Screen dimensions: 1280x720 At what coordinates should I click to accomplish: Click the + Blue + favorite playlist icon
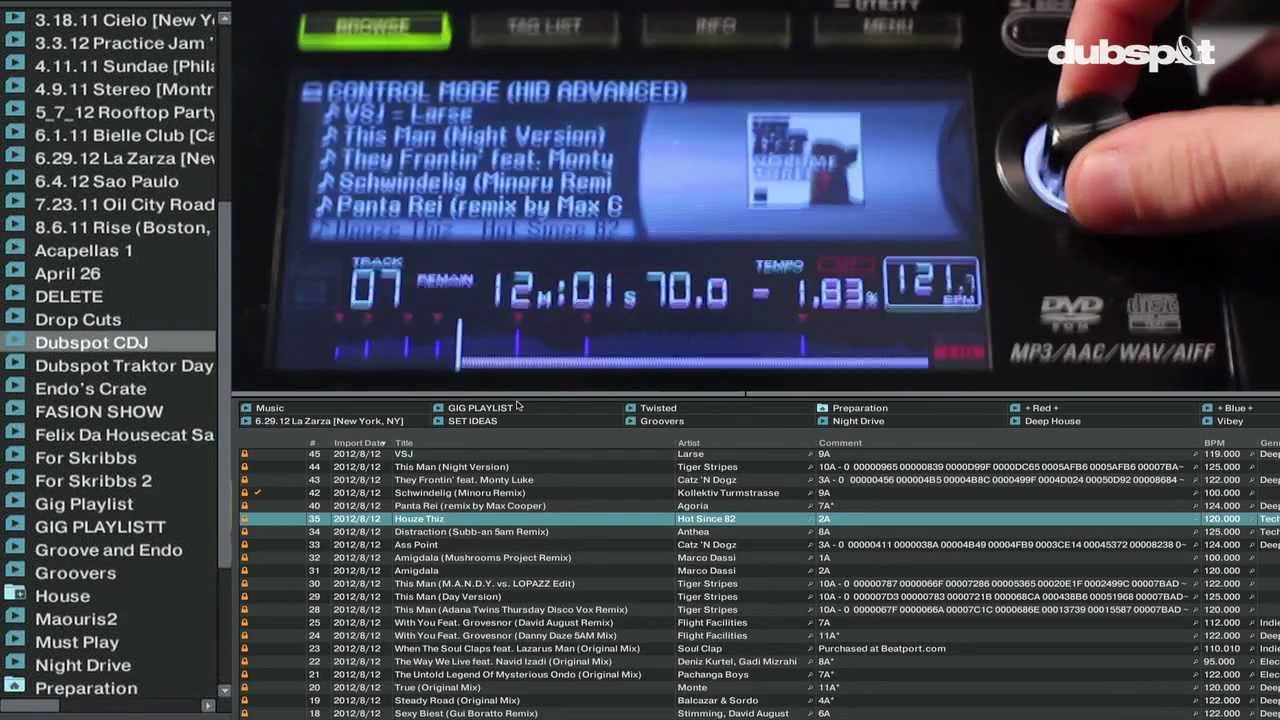point(1207,408)
